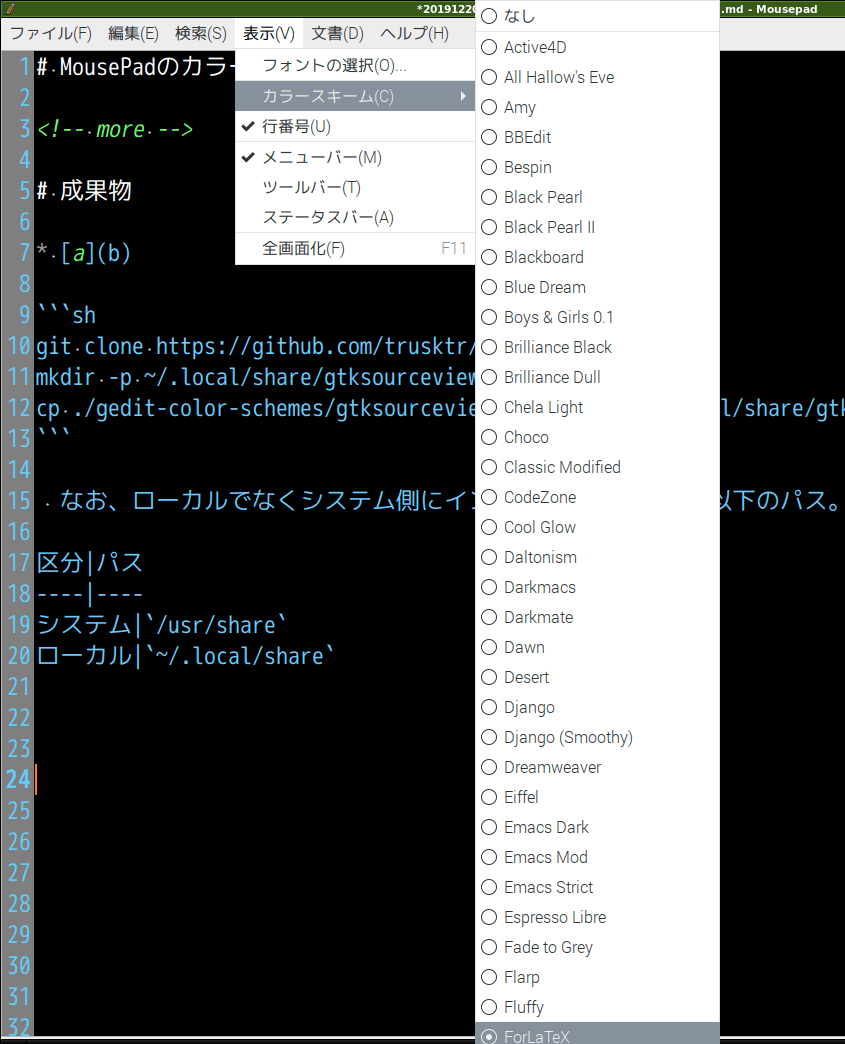This screenshot has width=845, height=1044.
Task: Select the Daltonism scheme
Action: [597, 557]
